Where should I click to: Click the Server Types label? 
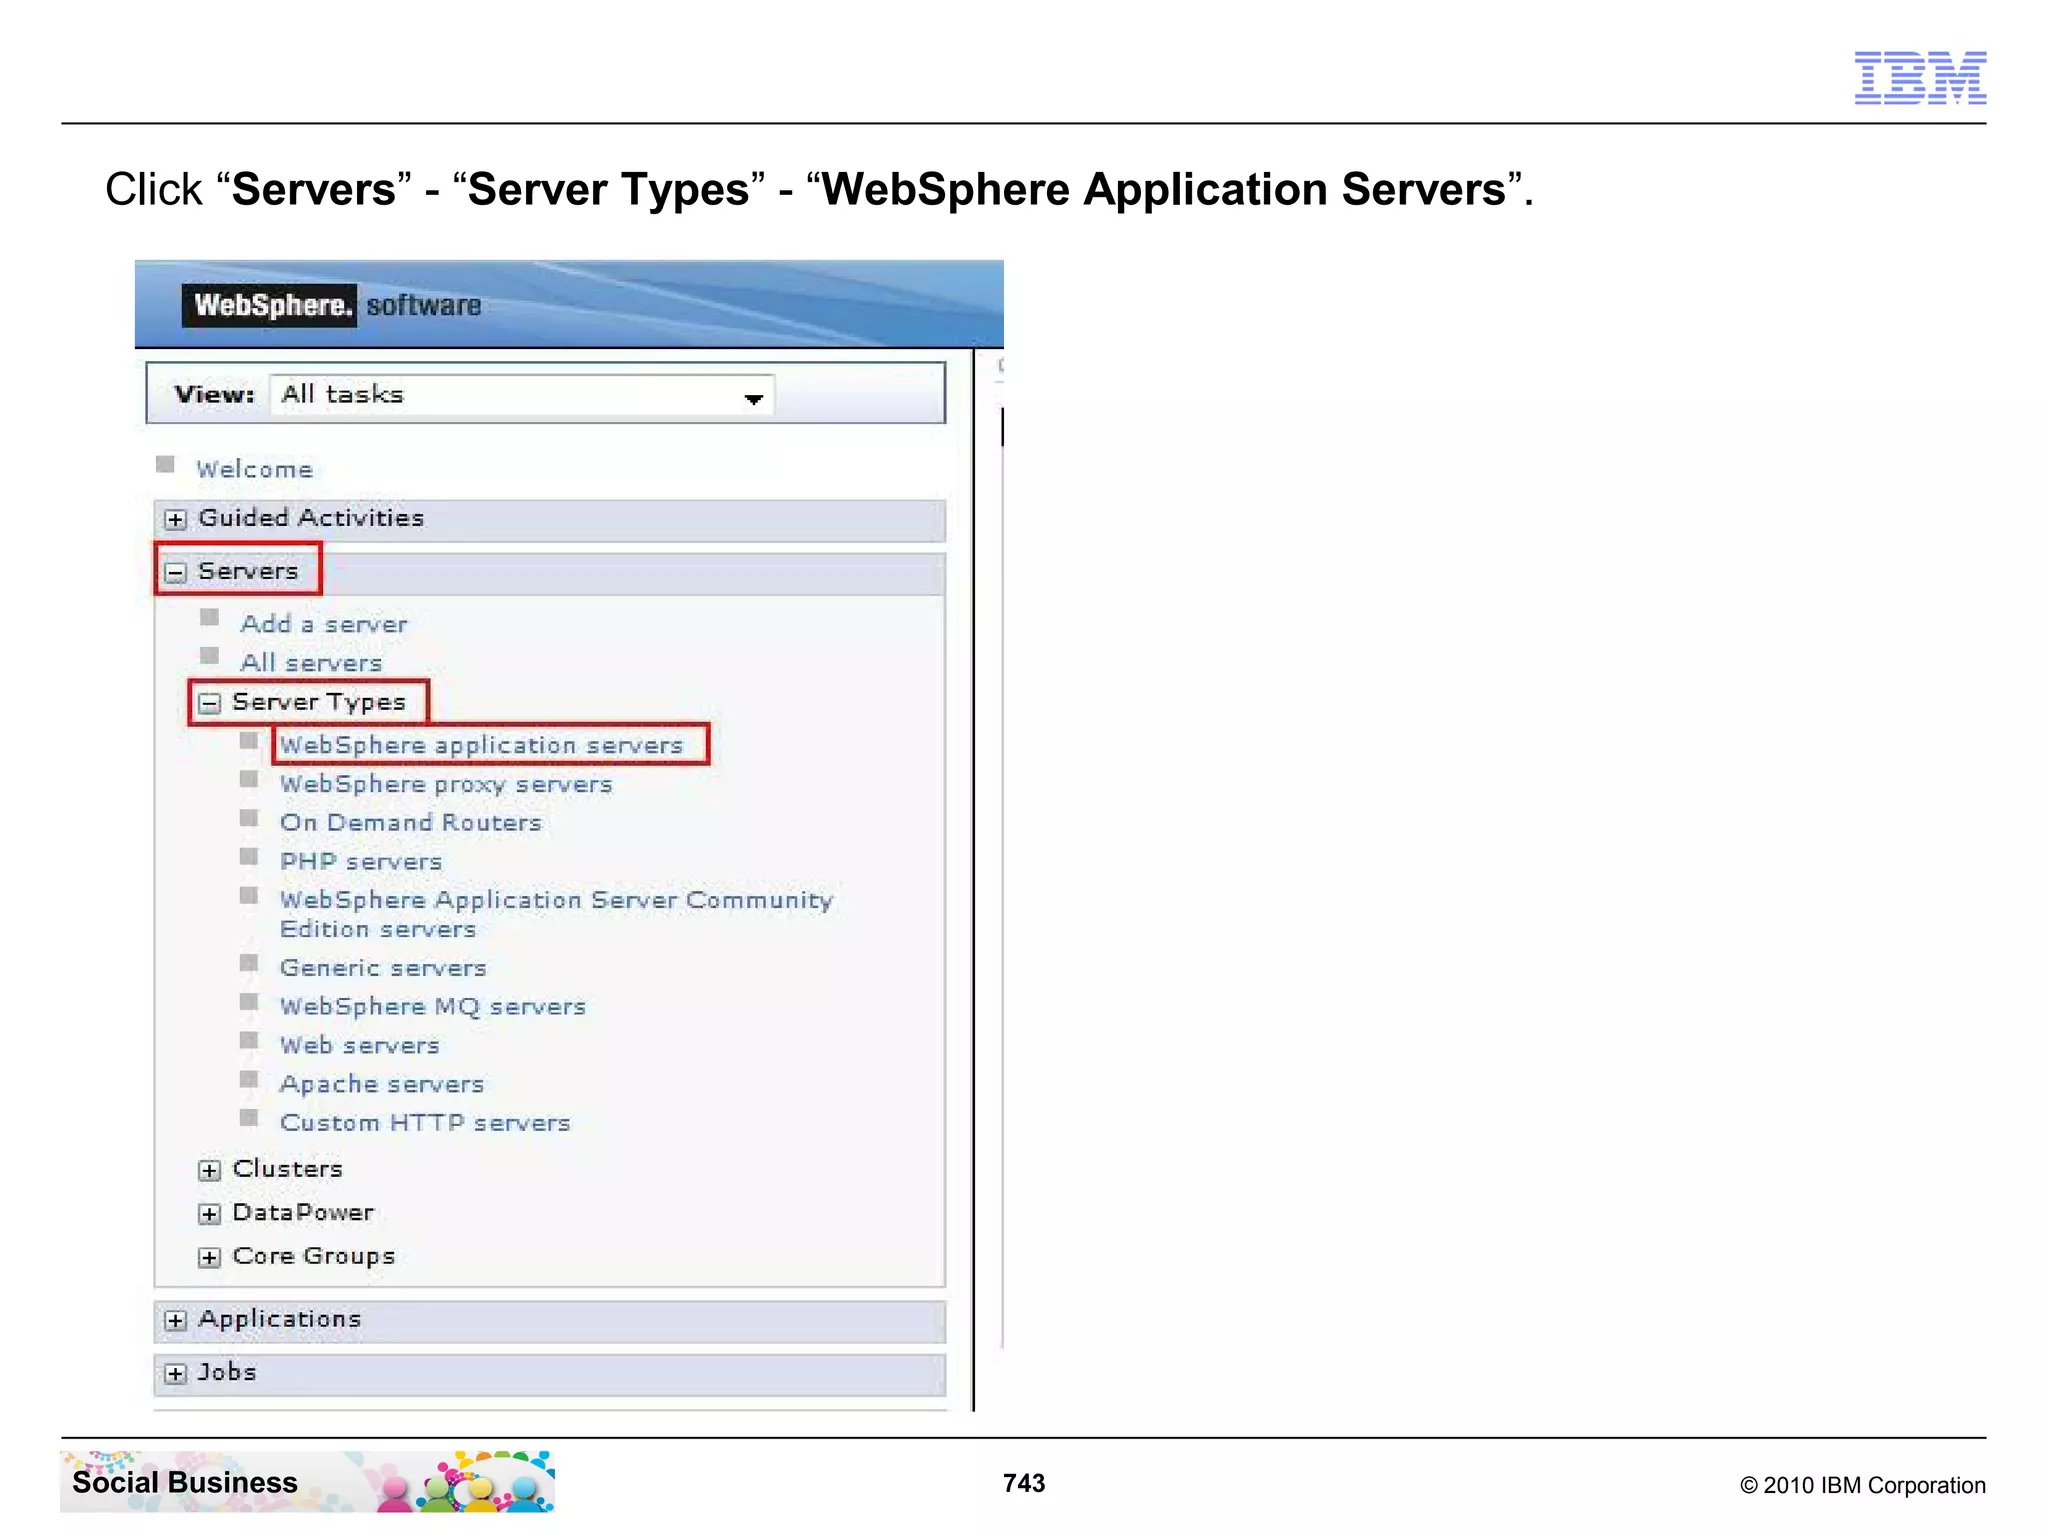point(319,702)
